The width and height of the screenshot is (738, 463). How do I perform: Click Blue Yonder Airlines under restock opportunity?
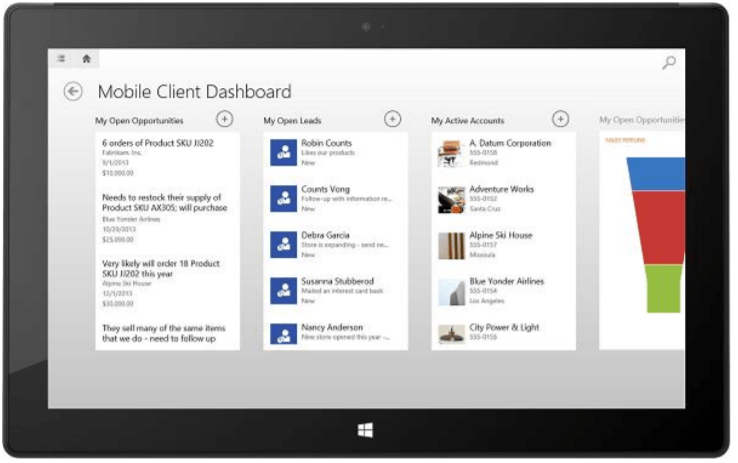(131, 219)
